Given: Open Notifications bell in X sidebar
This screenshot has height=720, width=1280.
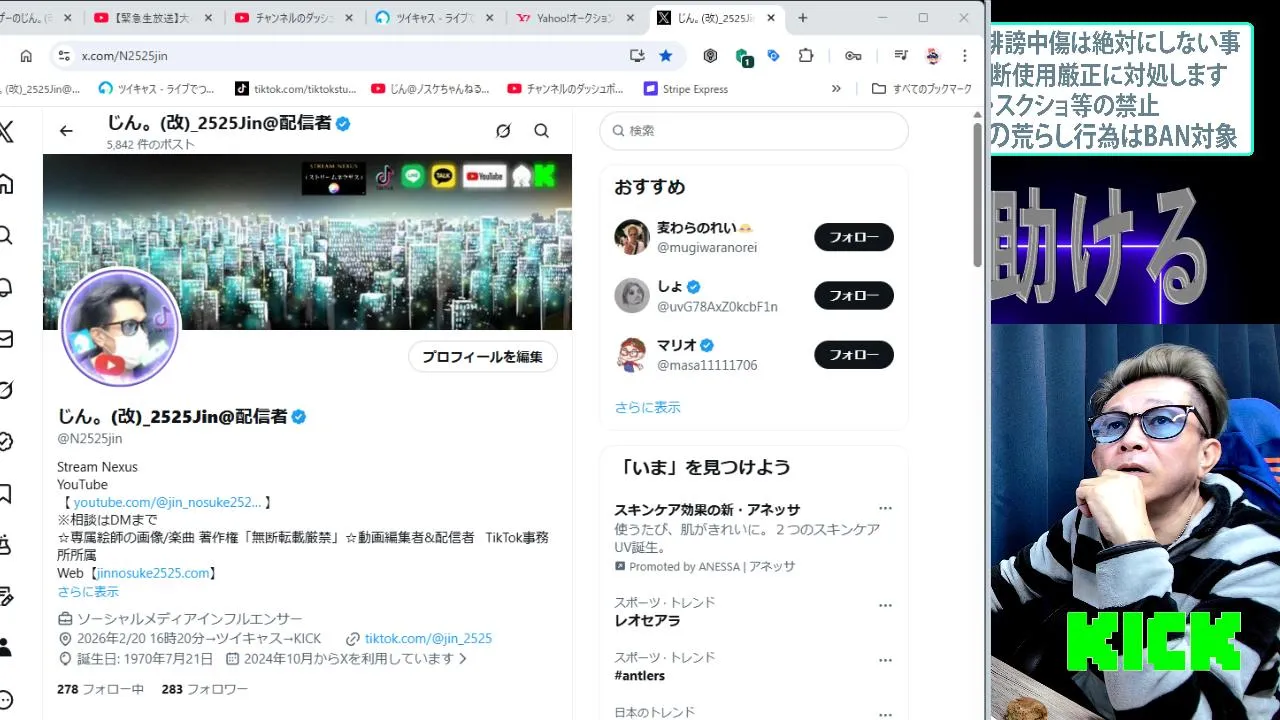Looking at the screenshot, I should (x=5, y=288).
